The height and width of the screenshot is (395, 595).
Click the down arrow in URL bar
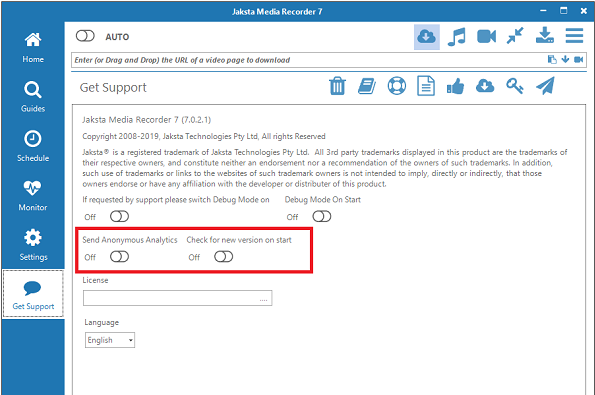coord(565,59)
